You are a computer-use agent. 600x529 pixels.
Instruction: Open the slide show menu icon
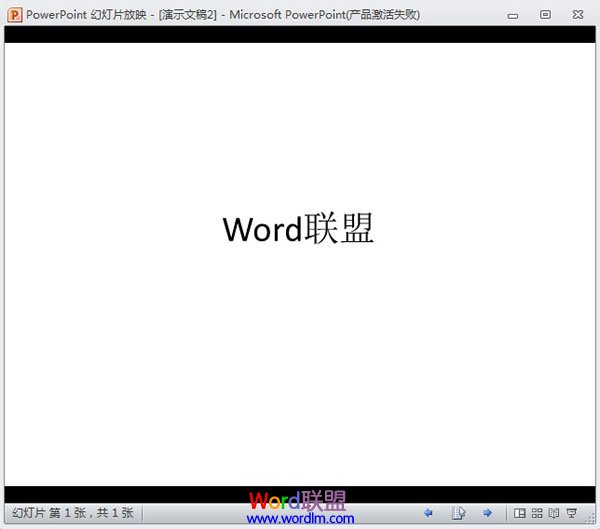[459, 513]
